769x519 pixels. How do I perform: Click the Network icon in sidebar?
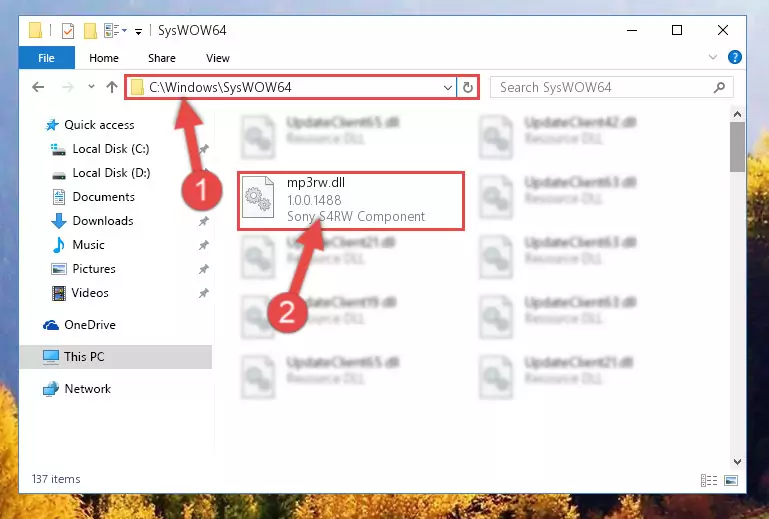coord(51,389)
